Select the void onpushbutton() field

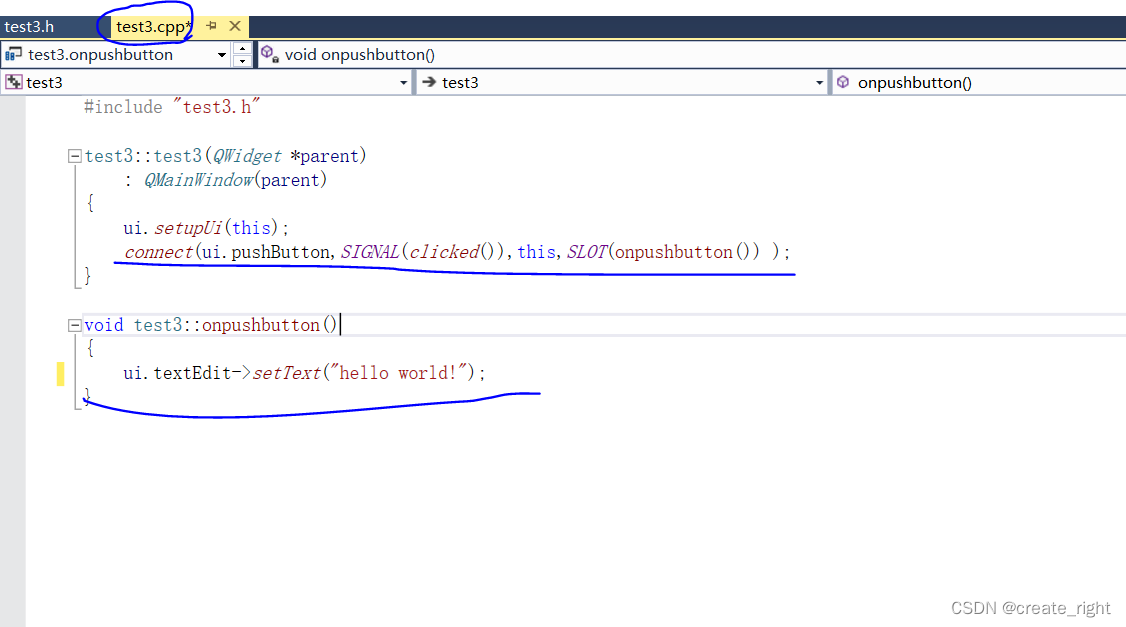click(692, 55)
